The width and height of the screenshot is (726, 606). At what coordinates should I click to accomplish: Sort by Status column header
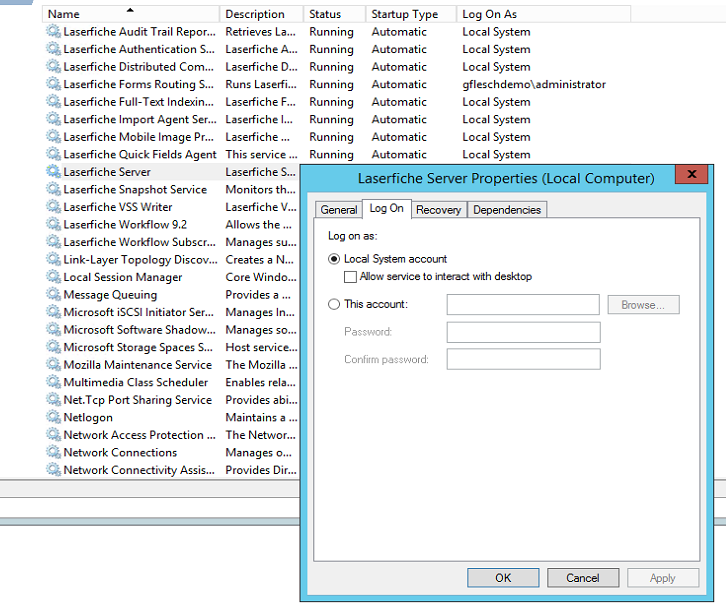point(335,14)
